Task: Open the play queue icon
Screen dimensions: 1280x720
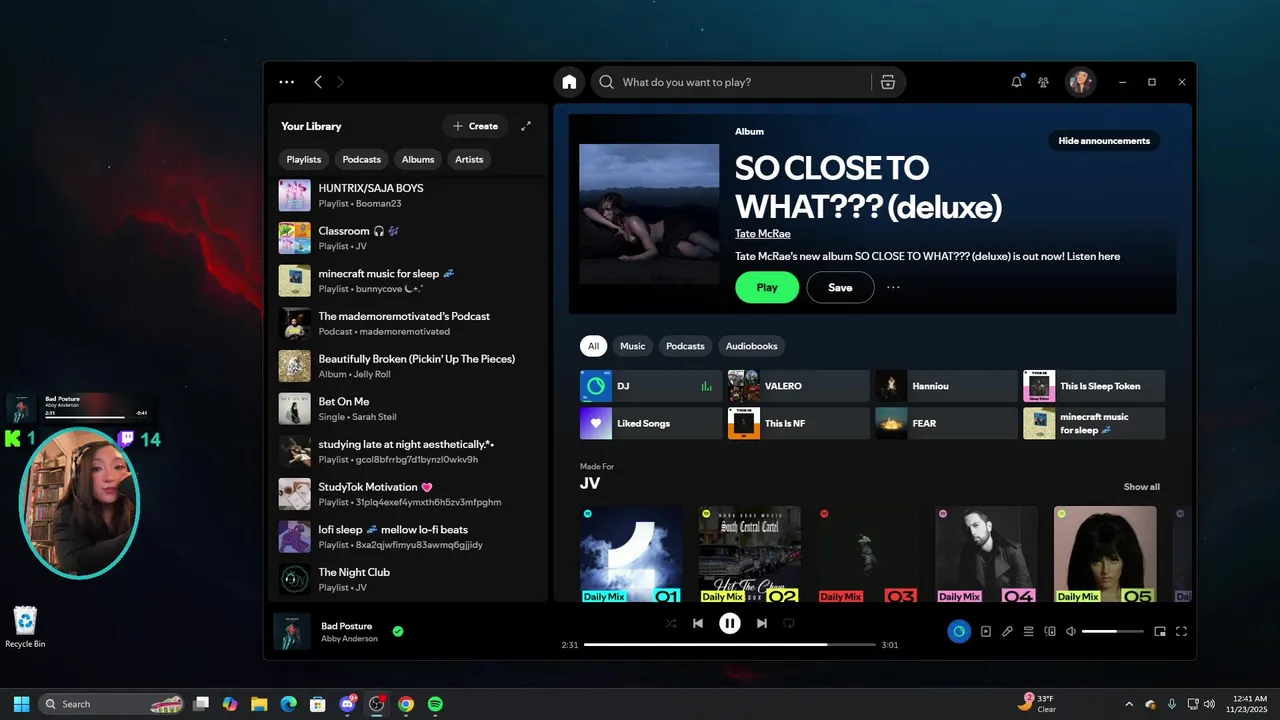Action: click(x=1028, y=631)
